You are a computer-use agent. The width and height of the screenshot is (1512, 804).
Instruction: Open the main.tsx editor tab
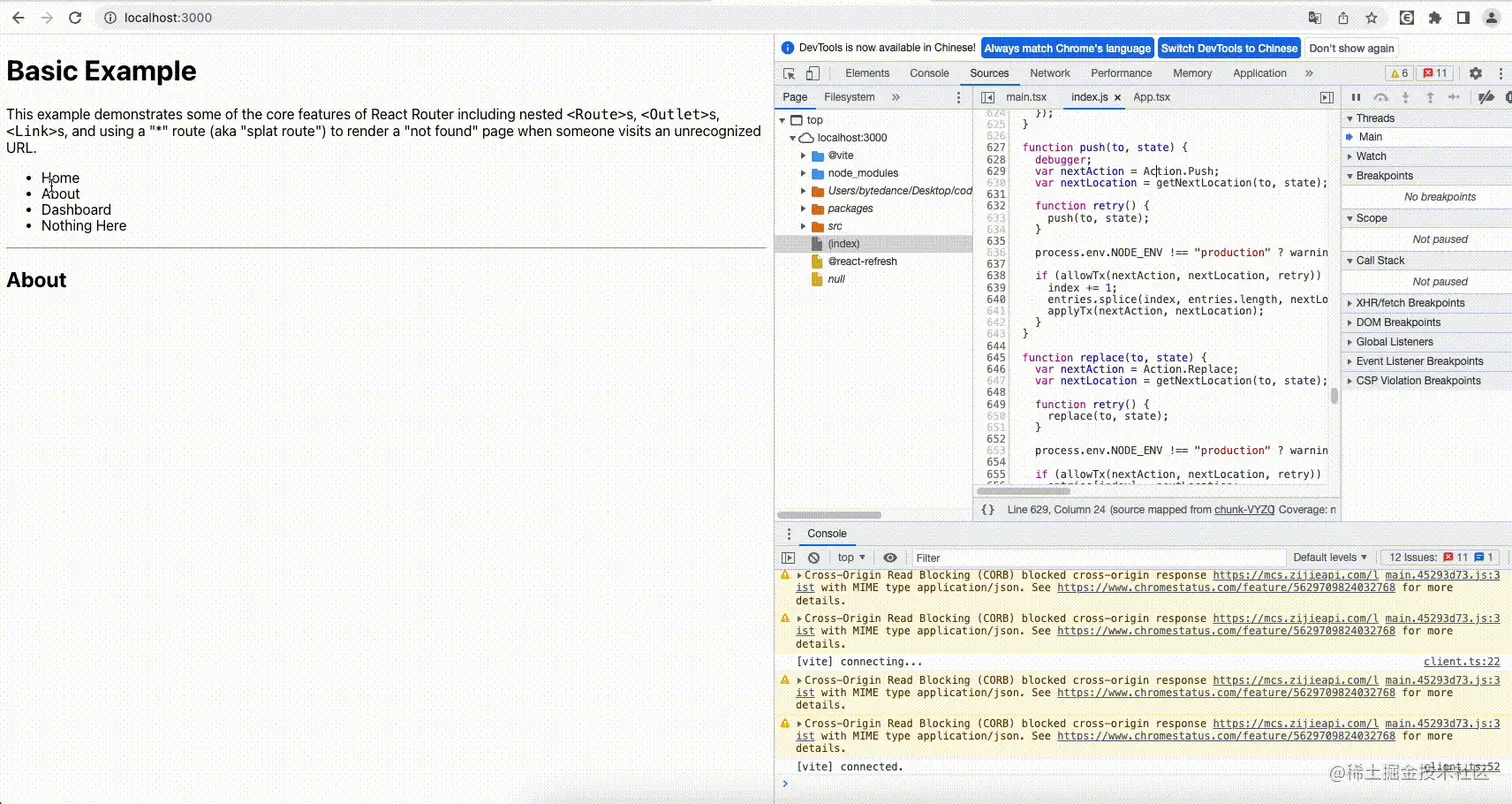click(1026, 97)
